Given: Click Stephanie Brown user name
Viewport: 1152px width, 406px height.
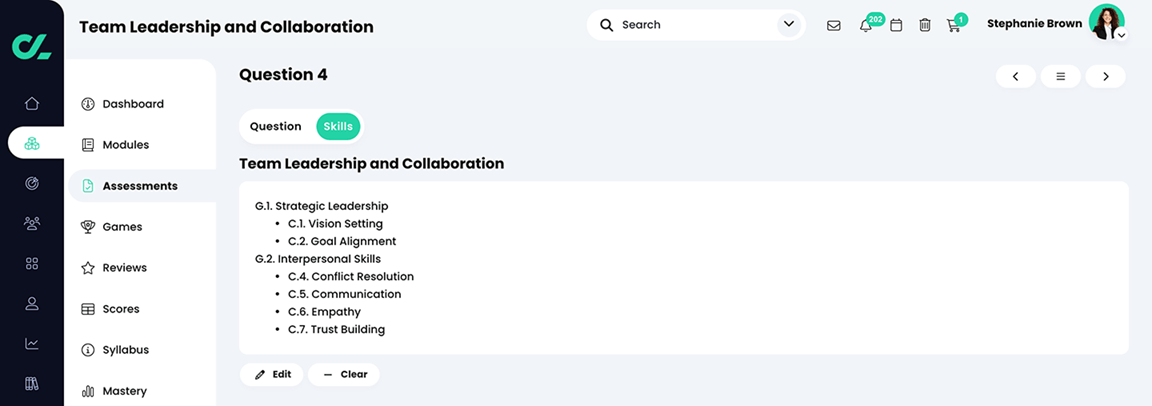Looking at the screenshot, I should 1034,23.
